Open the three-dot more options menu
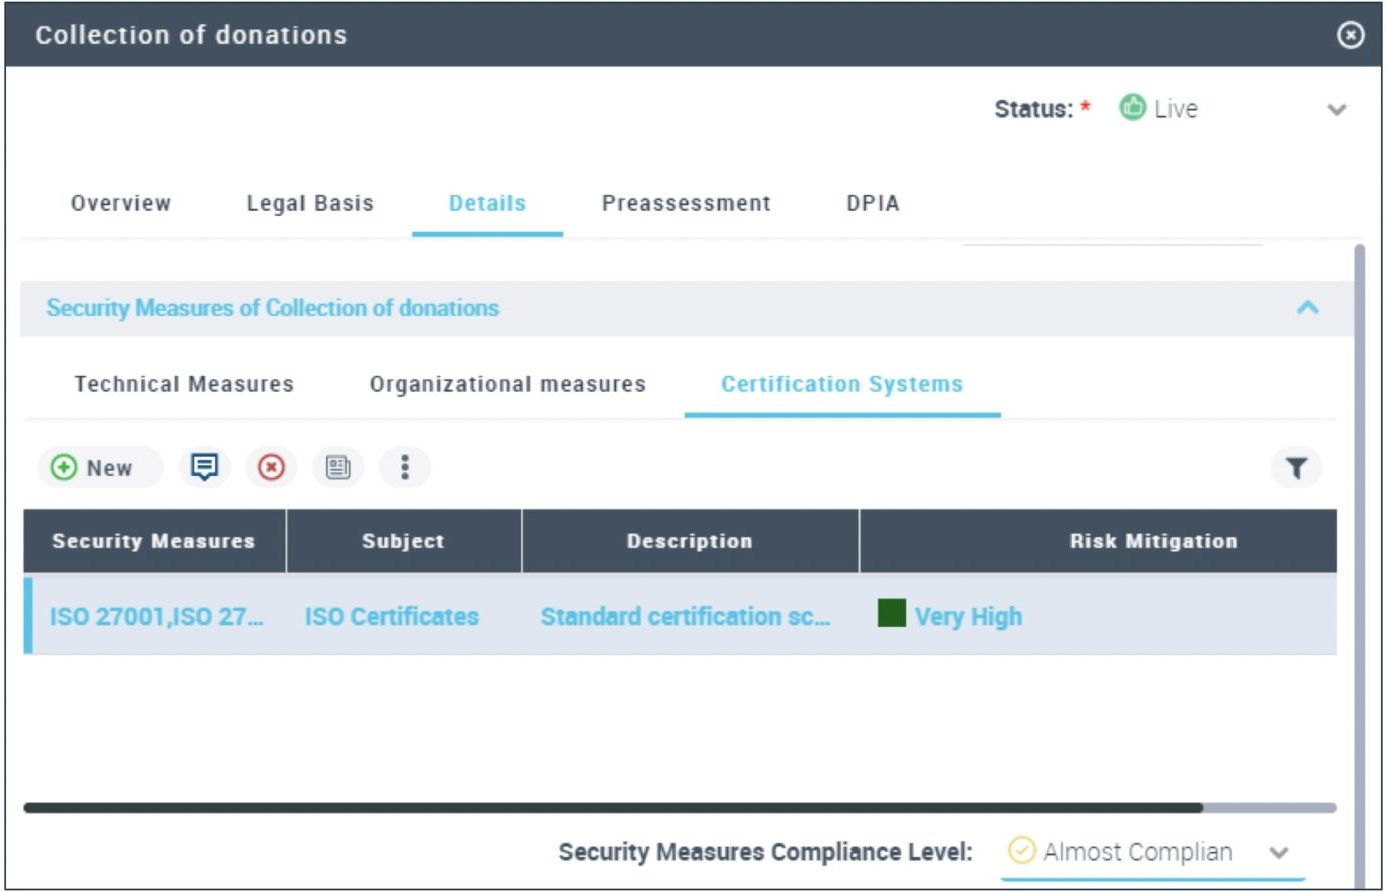The height and width of the screenshot is (892, 1386). 405,467
